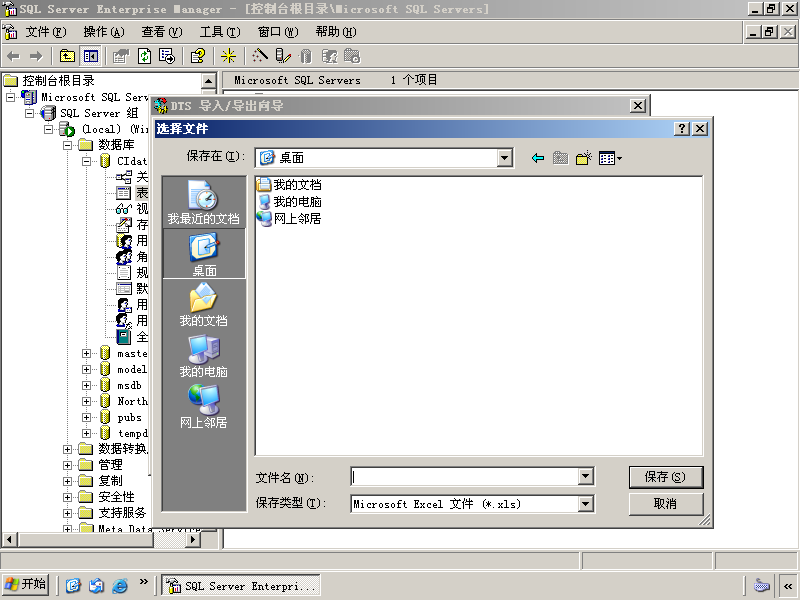
Task: Click the Internet Explorer quick launch icon
Action: 119,585
